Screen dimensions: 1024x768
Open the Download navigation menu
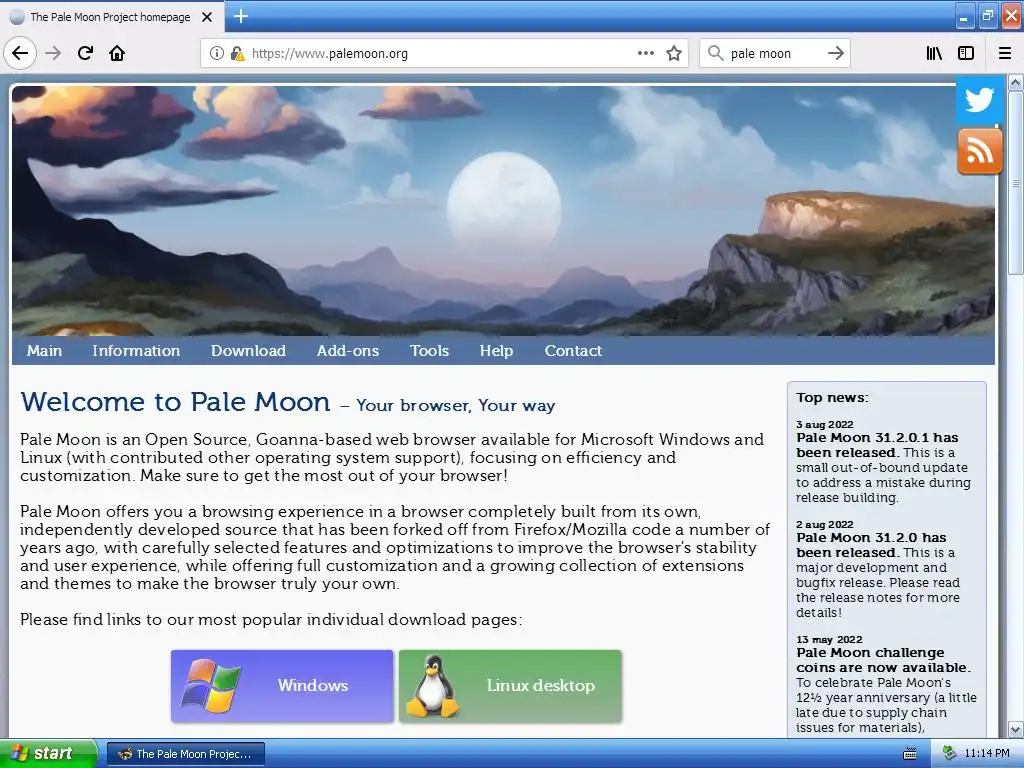point(248,351)
